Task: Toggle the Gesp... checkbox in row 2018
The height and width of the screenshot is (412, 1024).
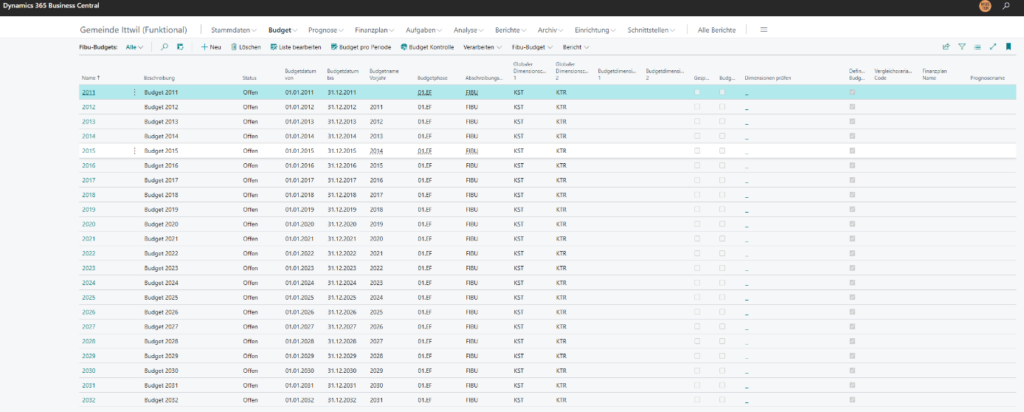Action: point(697,195)
